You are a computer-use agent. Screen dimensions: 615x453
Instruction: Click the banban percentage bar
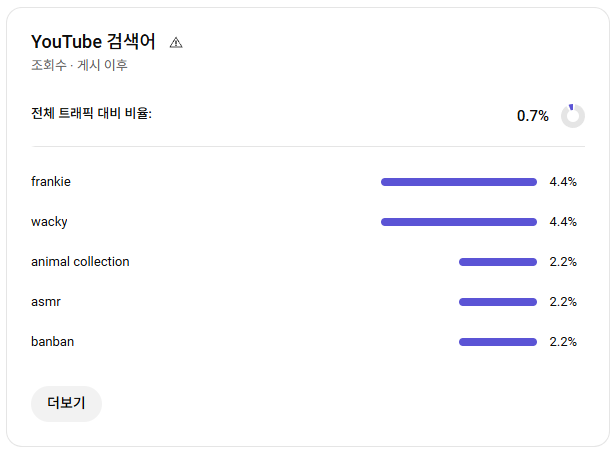tap(498, 342)
